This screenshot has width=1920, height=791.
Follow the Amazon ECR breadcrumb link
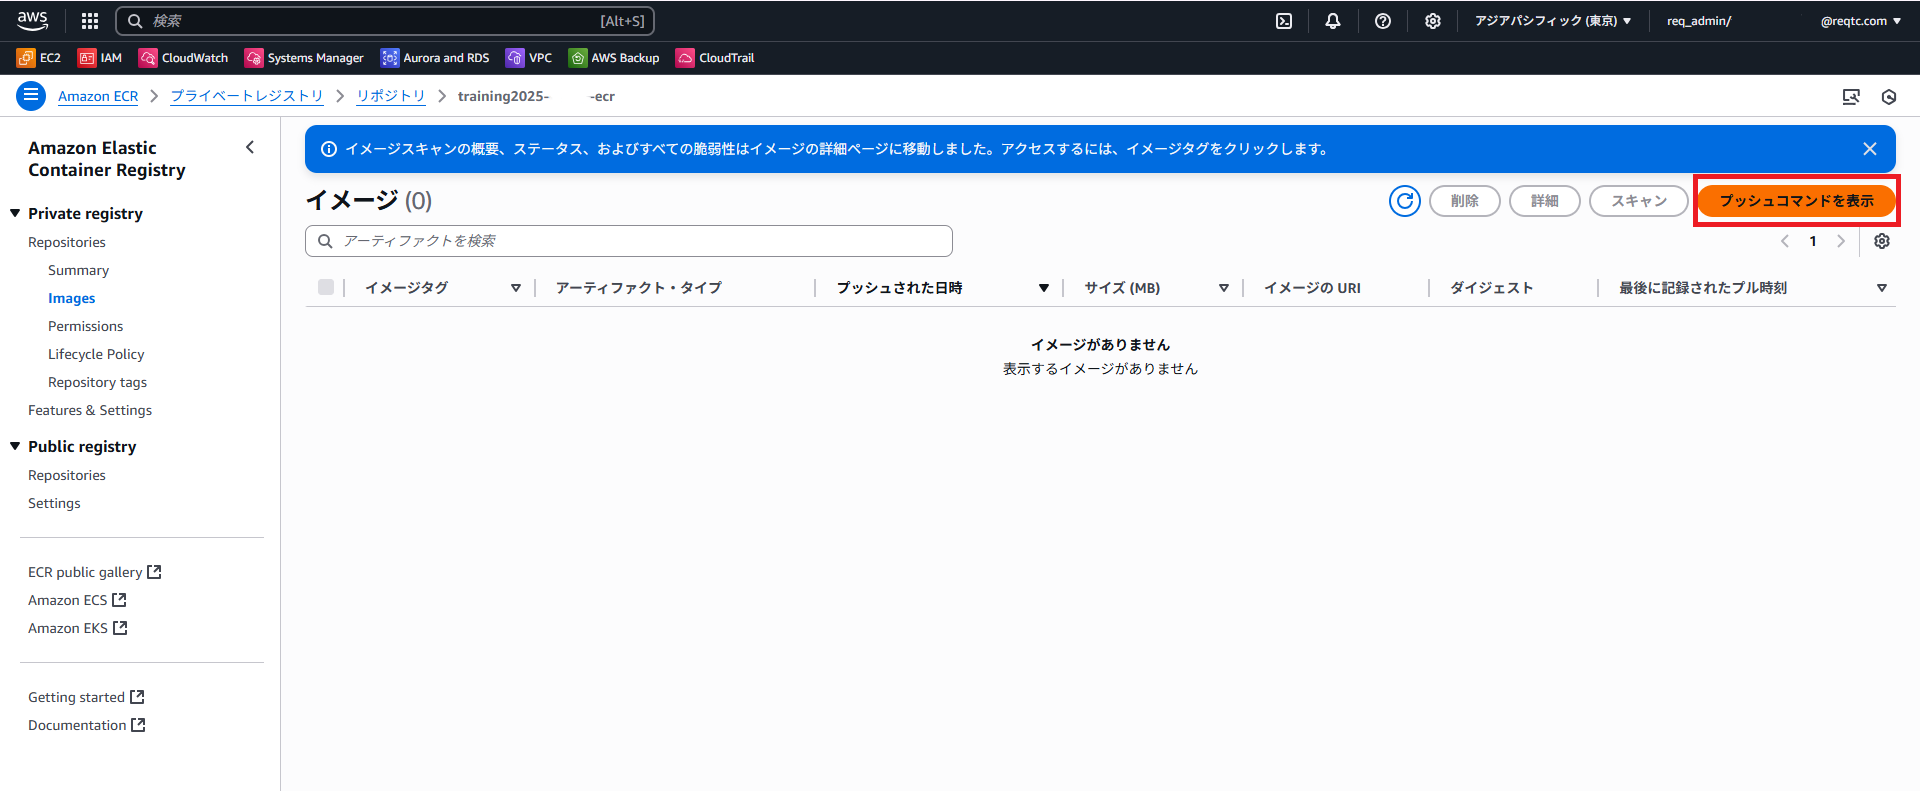(98, 96)
